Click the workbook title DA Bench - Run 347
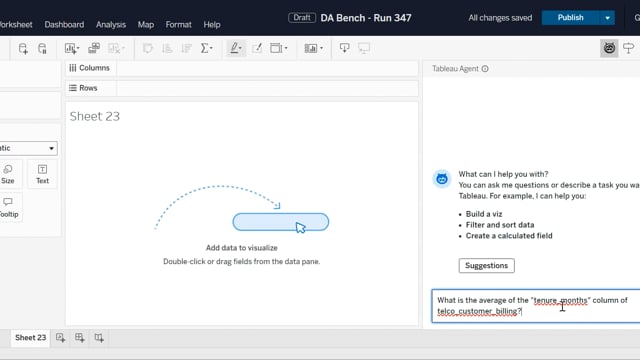This screenshot has width=640, height=360. (366, 18)
